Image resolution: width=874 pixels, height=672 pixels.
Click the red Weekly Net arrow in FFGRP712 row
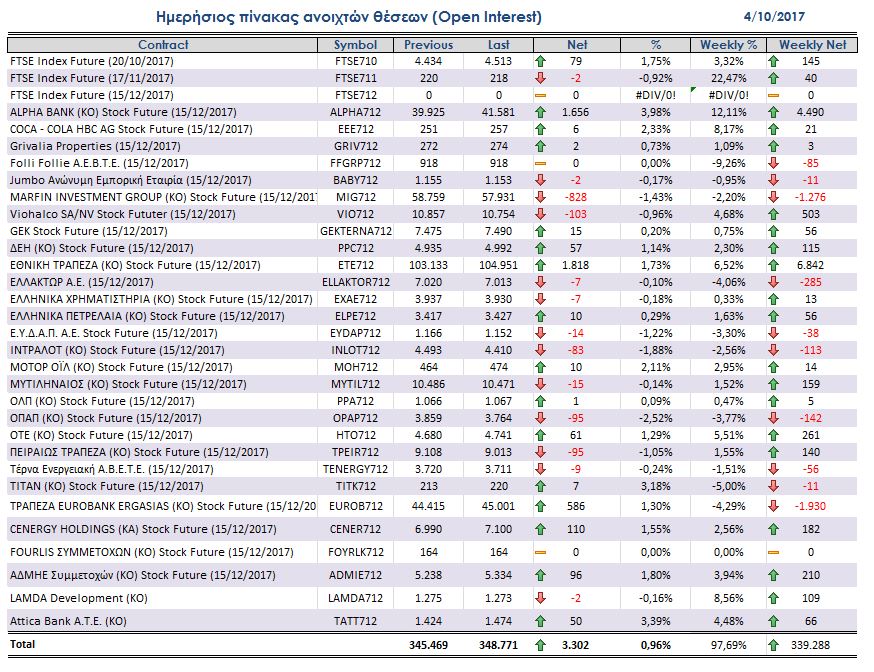773,163
